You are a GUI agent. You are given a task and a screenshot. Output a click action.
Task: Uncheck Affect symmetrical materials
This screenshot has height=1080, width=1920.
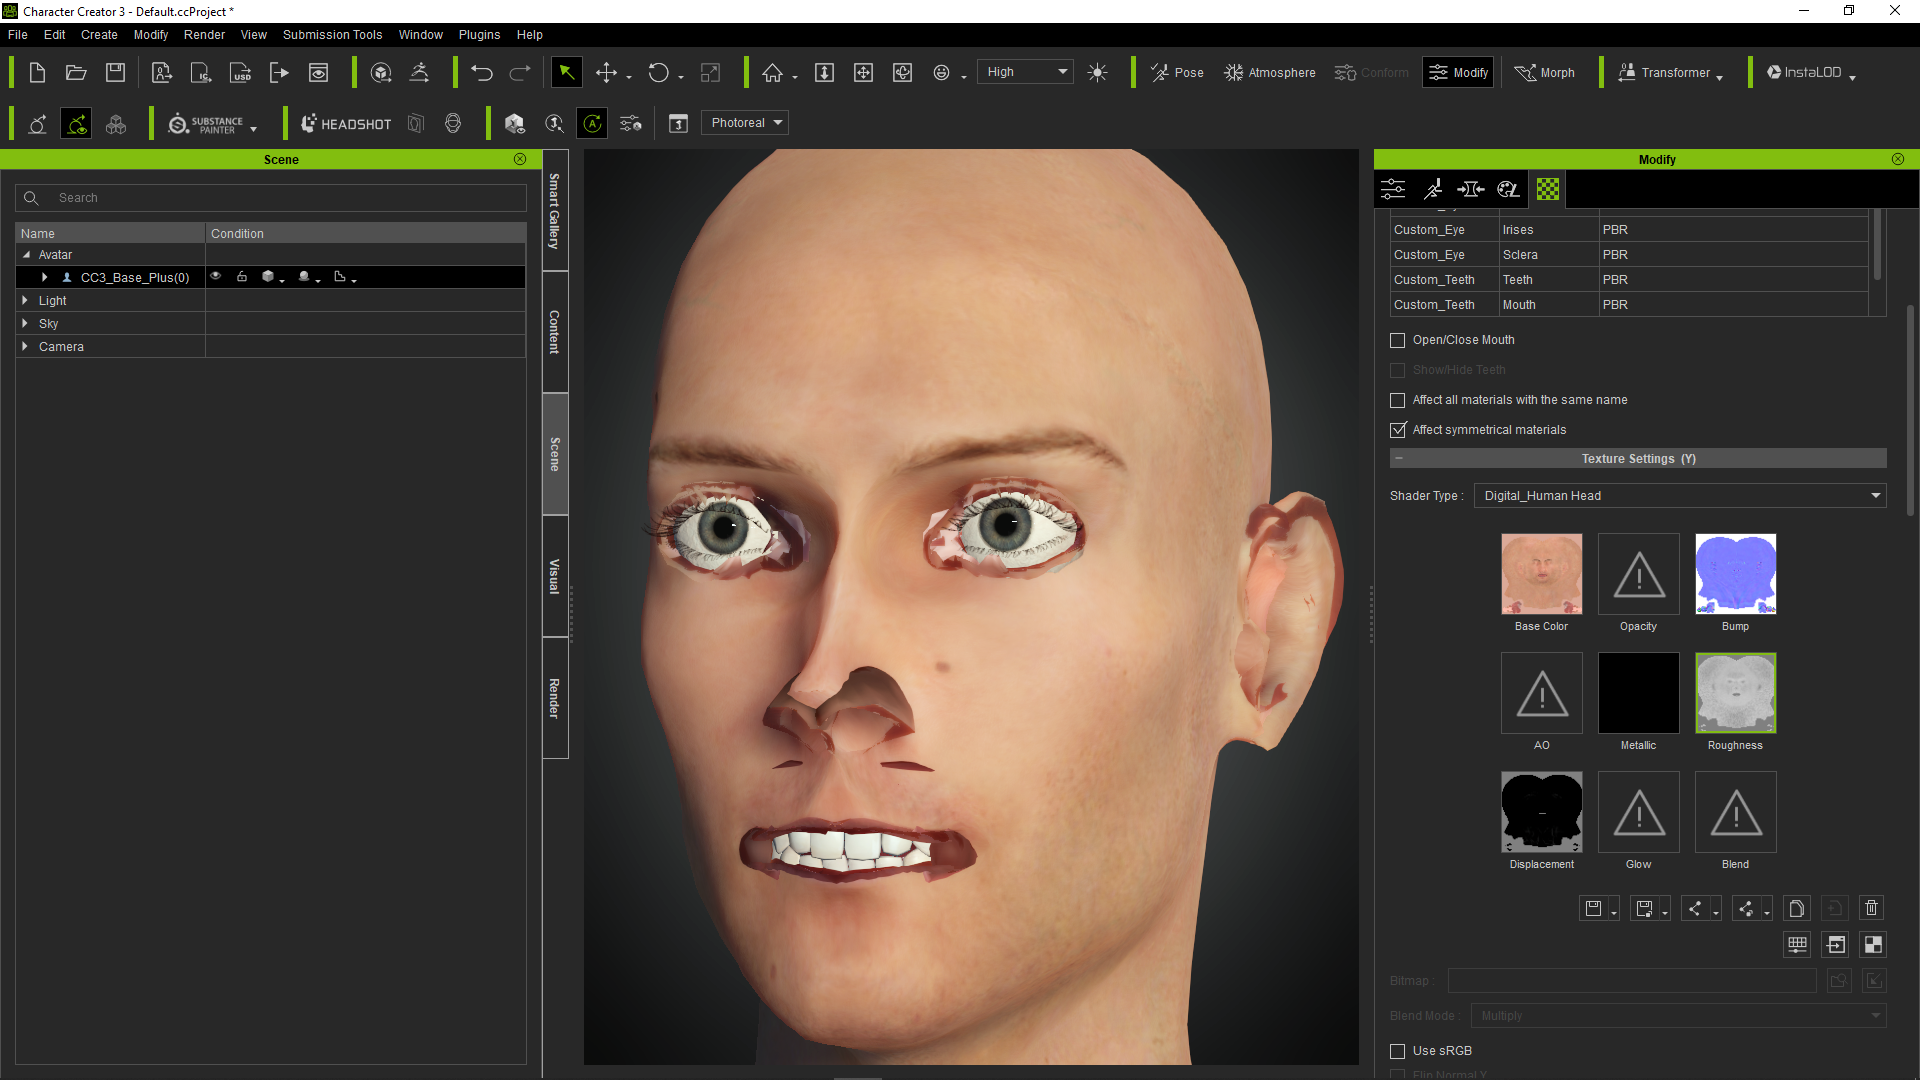pos(1398,430)
